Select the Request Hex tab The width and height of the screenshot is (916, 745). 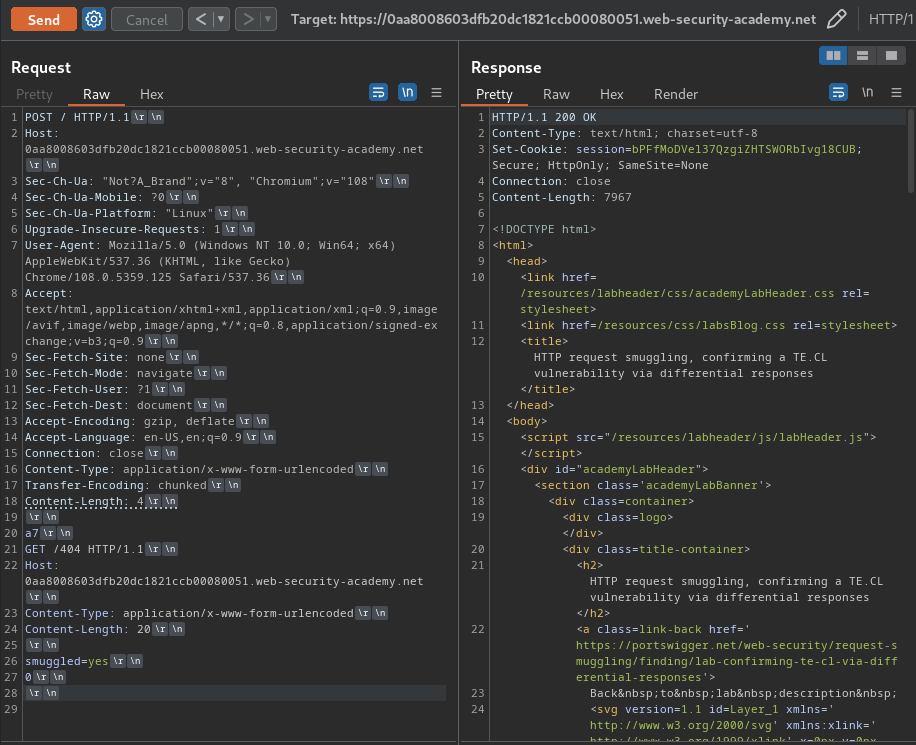[x=151, y=94]
